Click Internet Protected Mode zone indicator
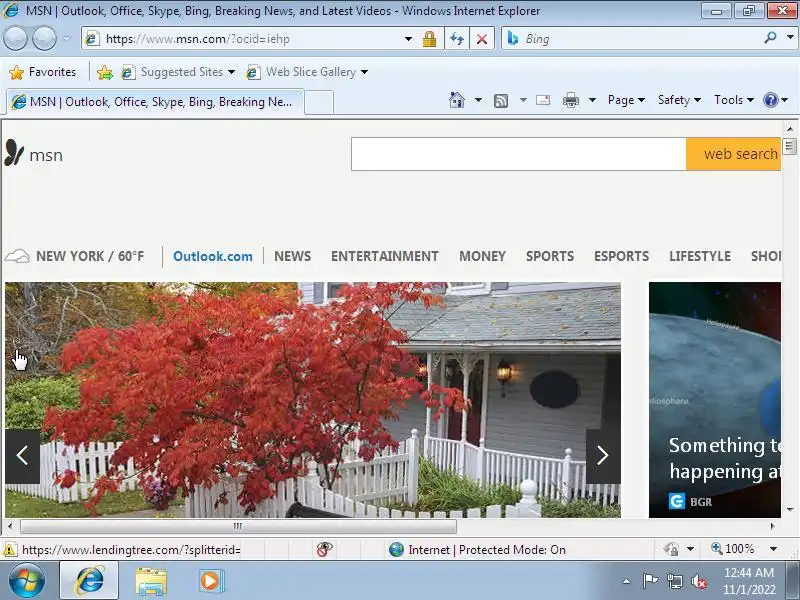Screen dimensions: 800x600 click(x=478, y=549)
